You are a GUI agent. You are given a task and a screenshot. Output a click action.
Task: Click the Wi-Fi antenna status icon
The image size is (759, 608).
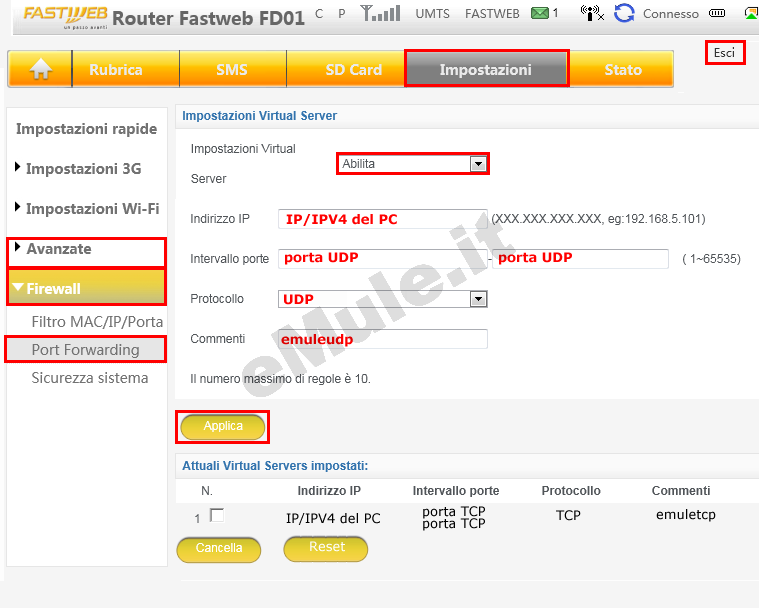click(592, 13)
